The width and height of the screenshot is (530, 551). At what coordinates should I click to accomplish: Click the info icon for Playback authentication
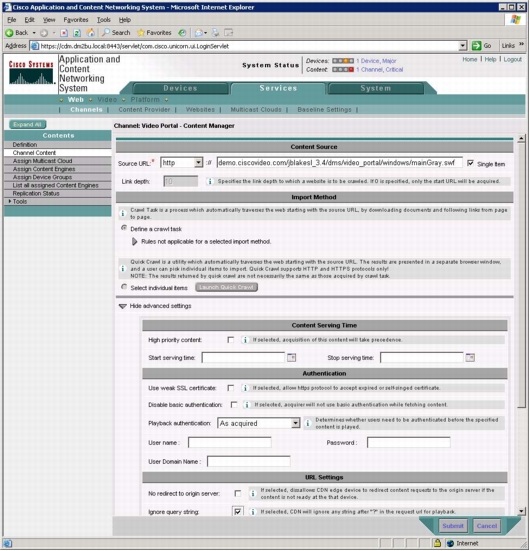tap(308, 423)
